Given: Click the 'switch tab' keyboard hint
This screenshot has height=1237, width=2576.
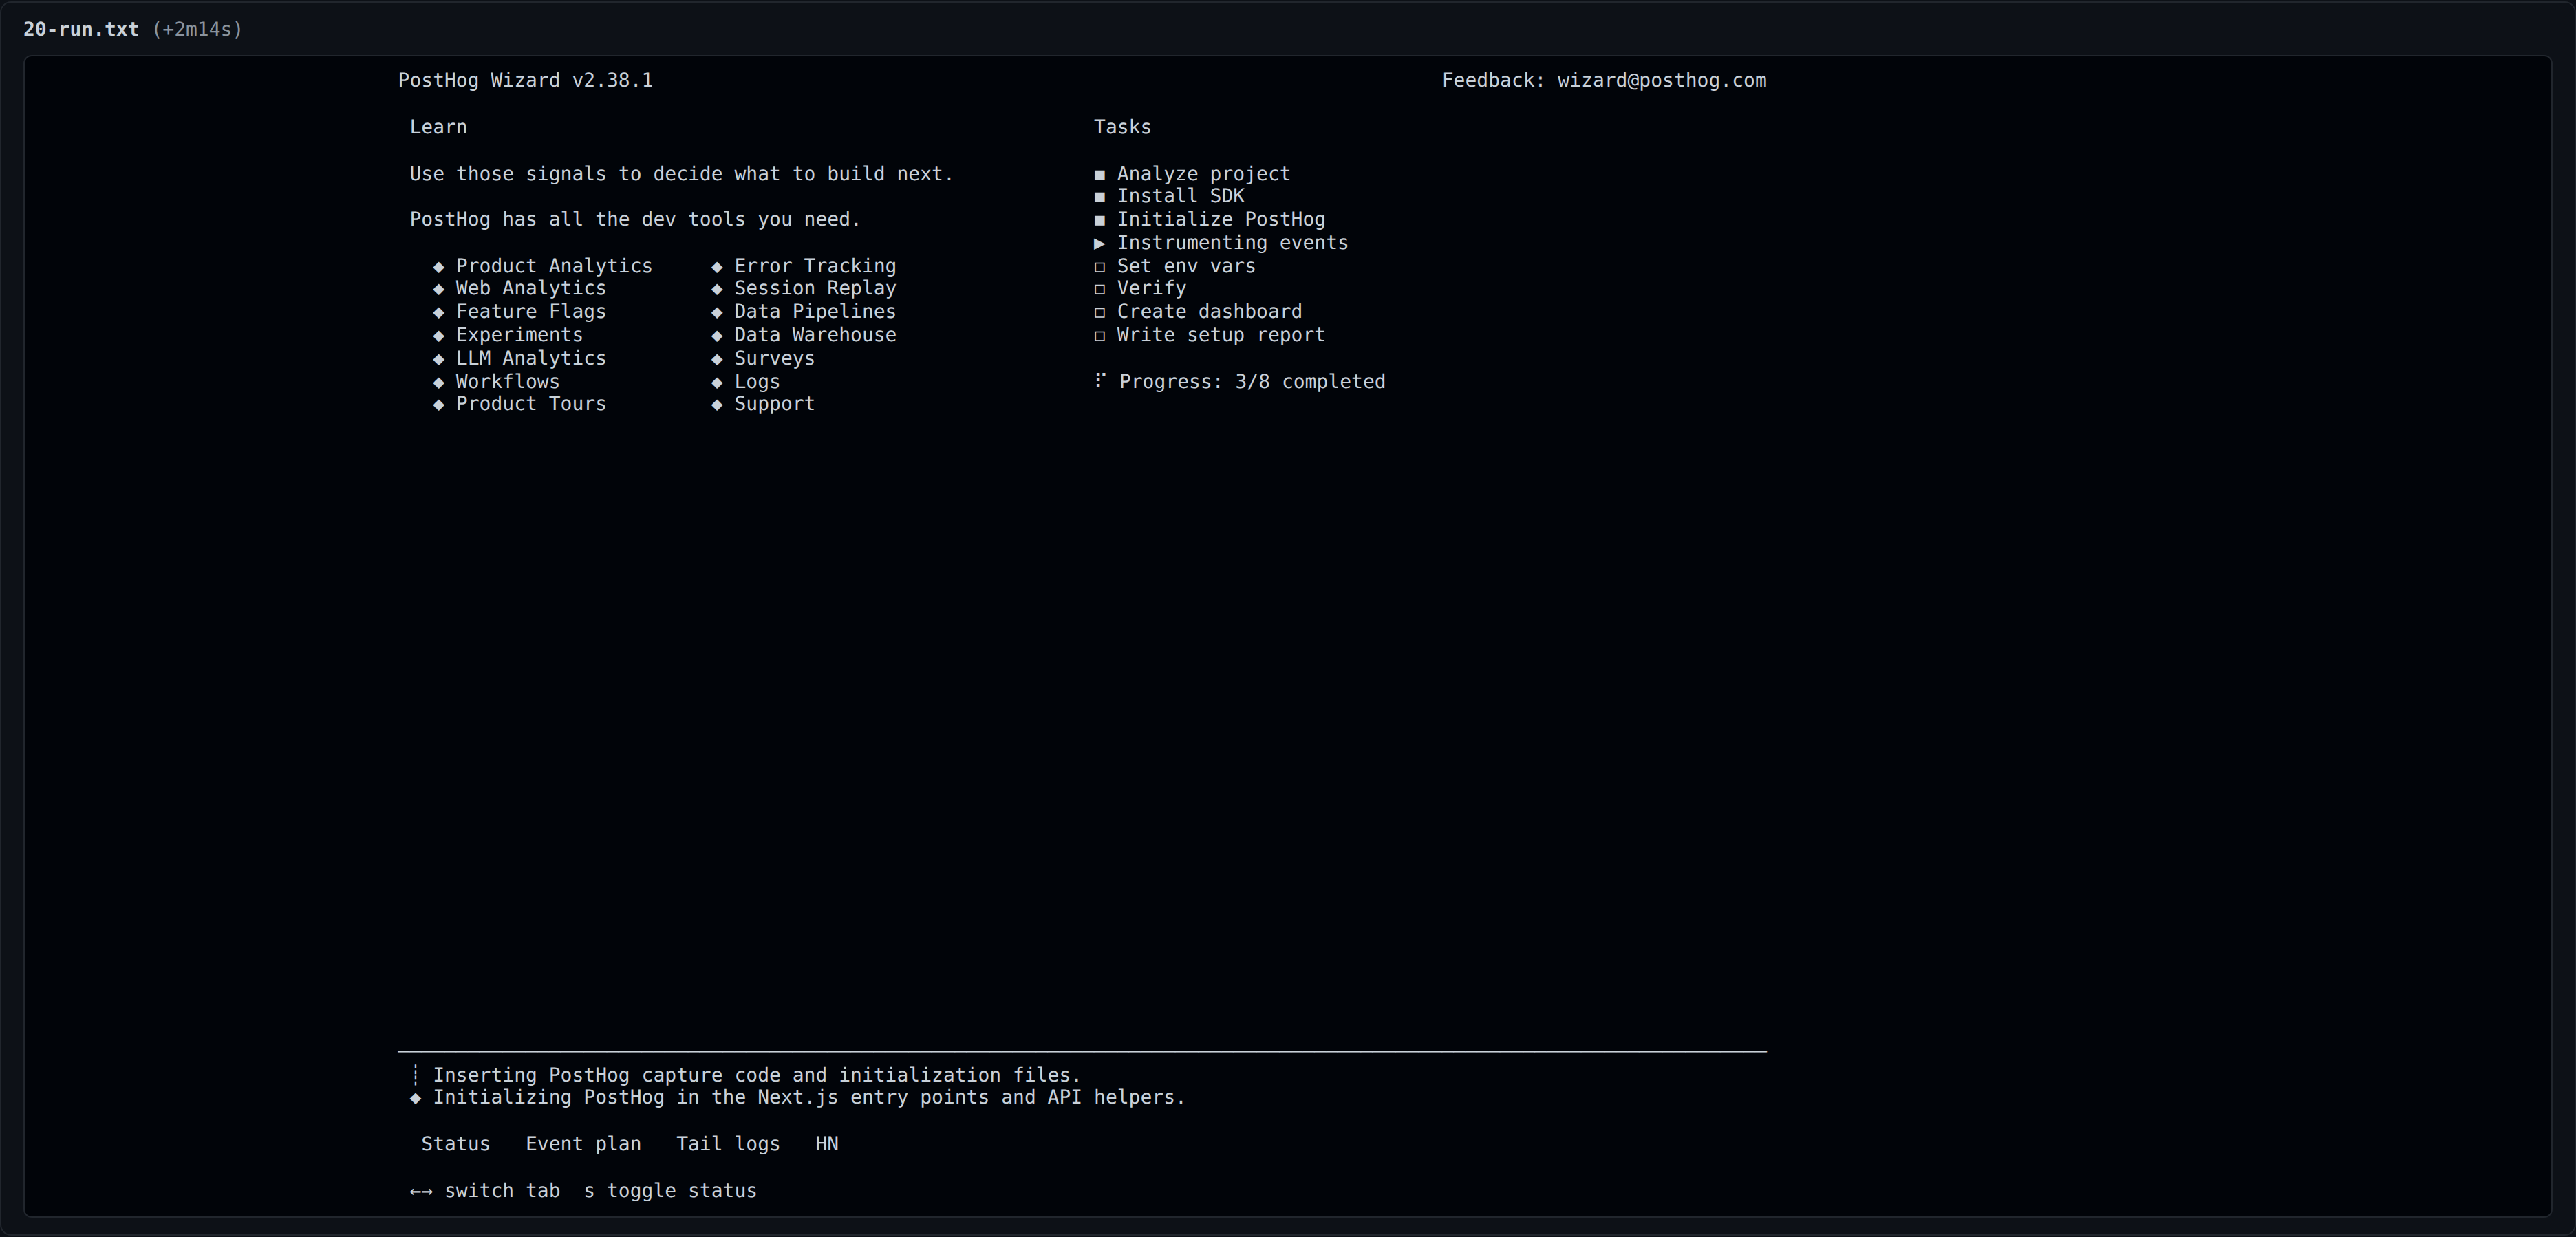Looking at the screenshot, I should [485, 1191].
